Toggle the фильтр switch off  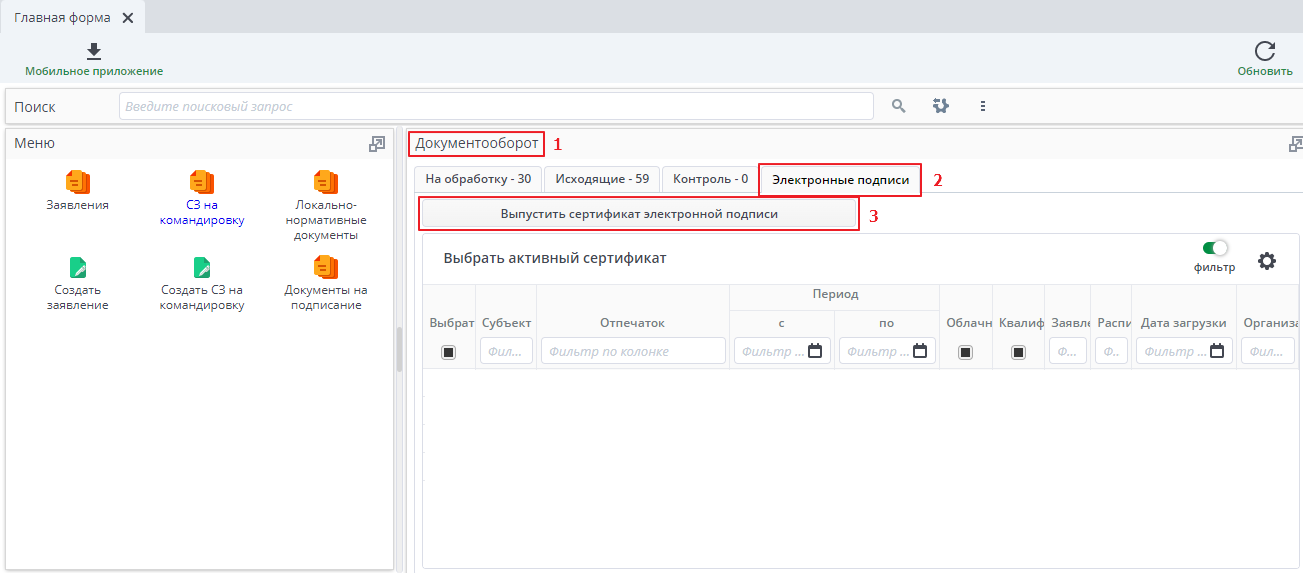(1214, 248)
